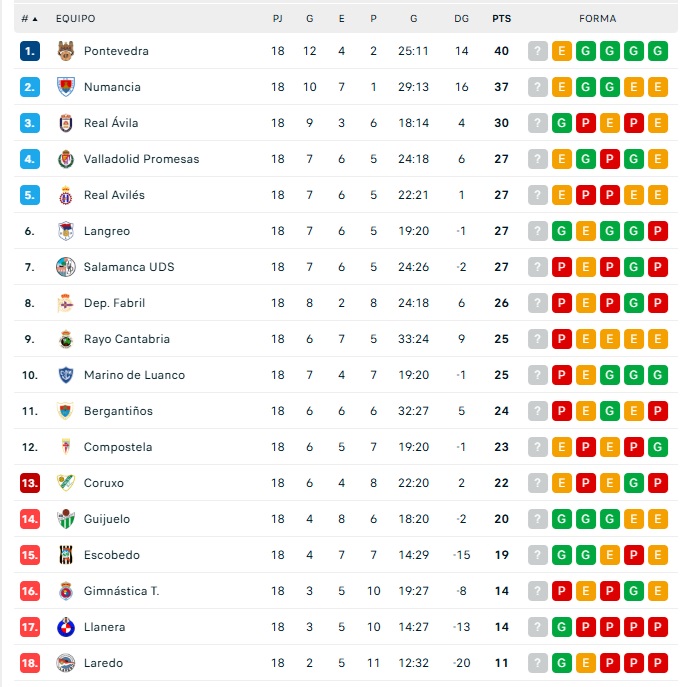Viewport: 682px width, 687px height.
Task: Click the Rayo Cantabria club crest
Action: 65,339
